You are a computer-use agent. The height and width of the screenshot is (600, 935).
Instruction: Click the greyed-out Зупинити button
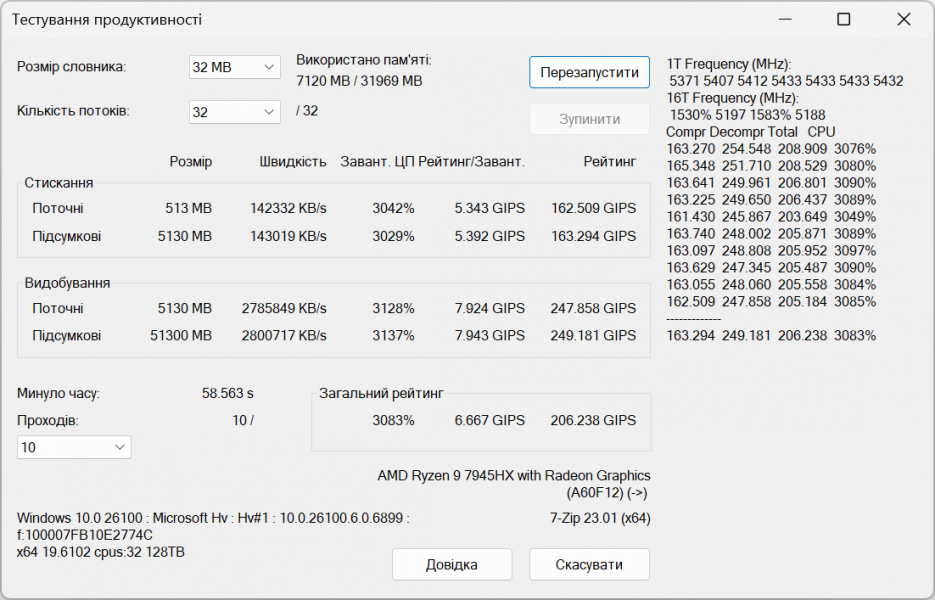coord(589,119)
